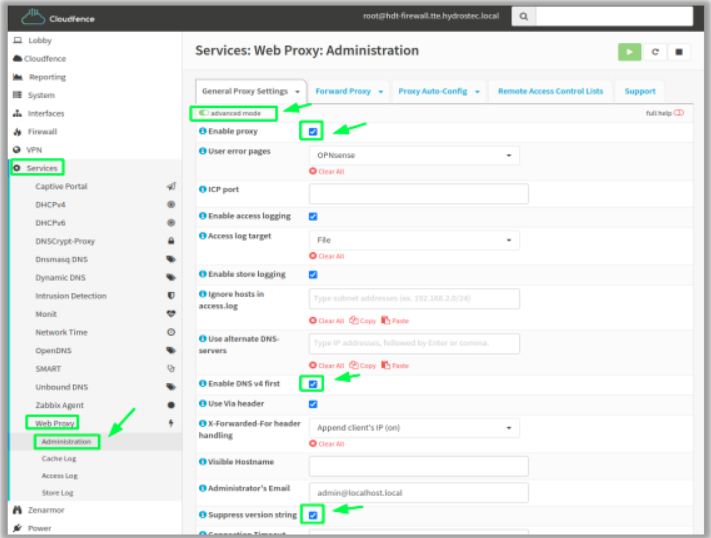Click the stop service square icon
Image resolution: width=711 pixels, height=538 pixels.
coord(679,52)
